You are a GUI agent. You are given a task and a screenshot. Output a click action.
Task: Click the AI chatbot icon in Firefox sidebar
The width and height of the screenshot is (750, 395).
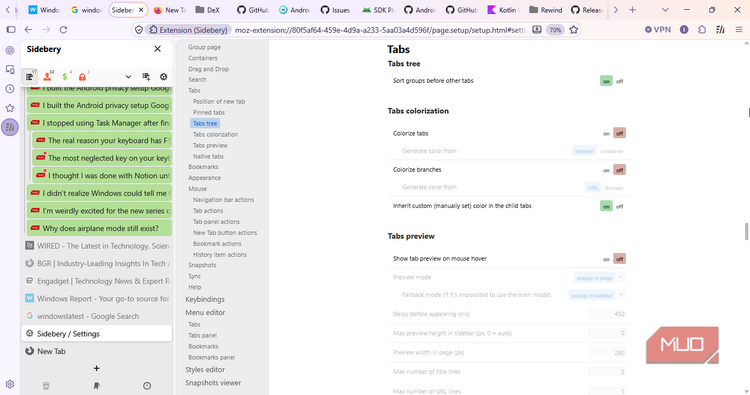[x=10, y=50]
